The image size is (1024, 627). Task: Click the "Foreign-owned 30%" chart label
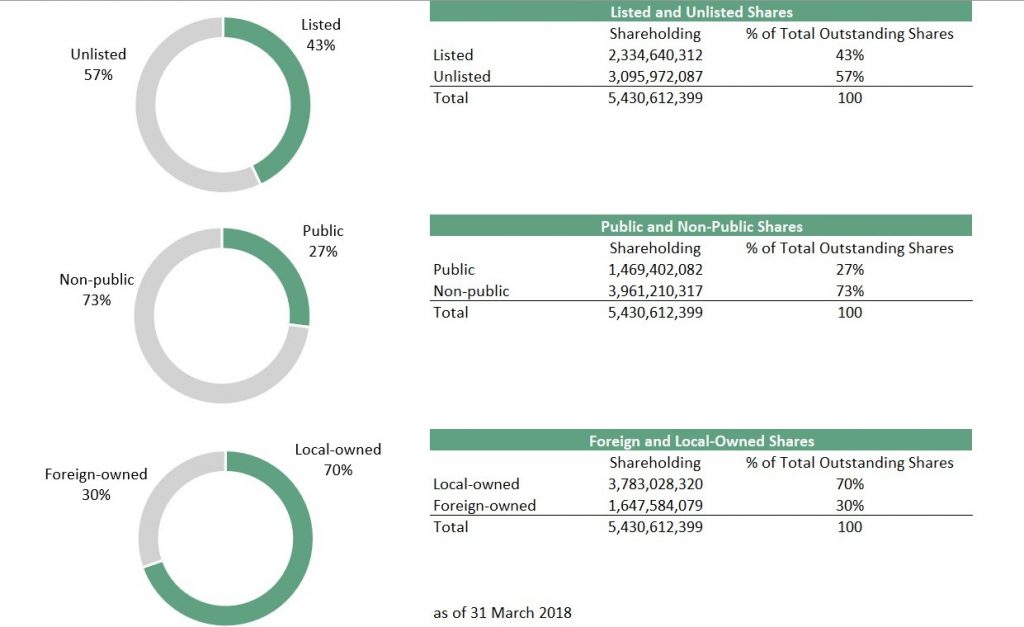tap(96, 484)
